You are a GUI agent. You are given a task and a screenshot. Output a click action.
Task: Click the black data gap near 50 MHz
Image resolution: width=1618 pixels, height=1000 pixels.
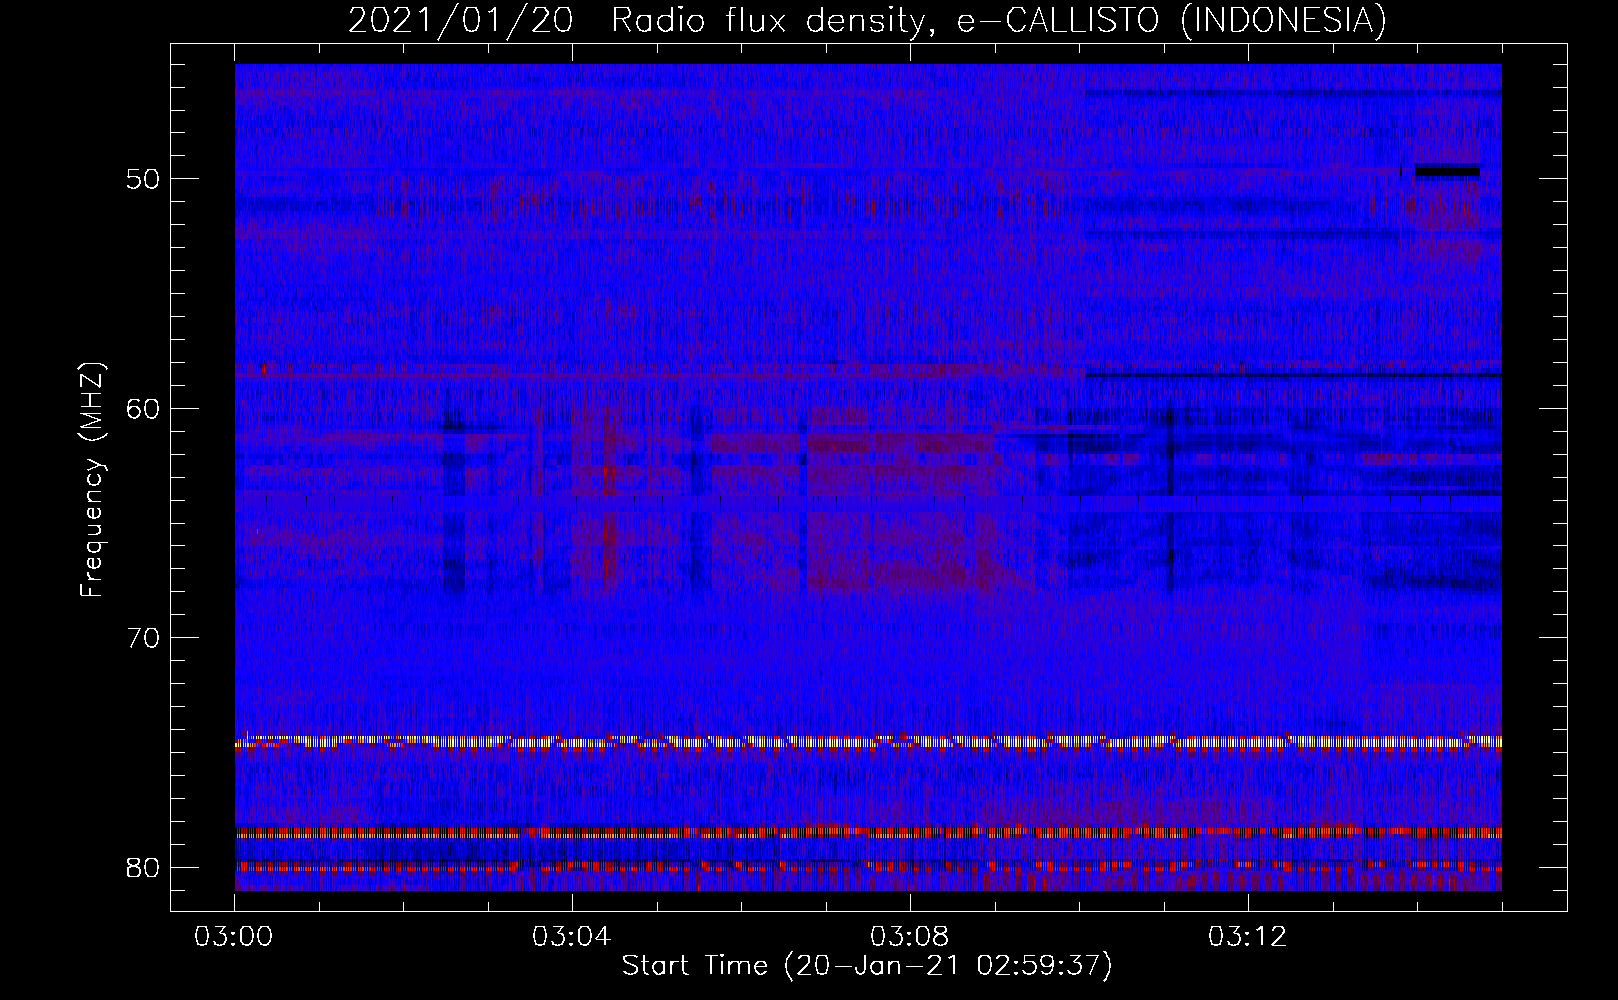click(x=1447, y=171)
